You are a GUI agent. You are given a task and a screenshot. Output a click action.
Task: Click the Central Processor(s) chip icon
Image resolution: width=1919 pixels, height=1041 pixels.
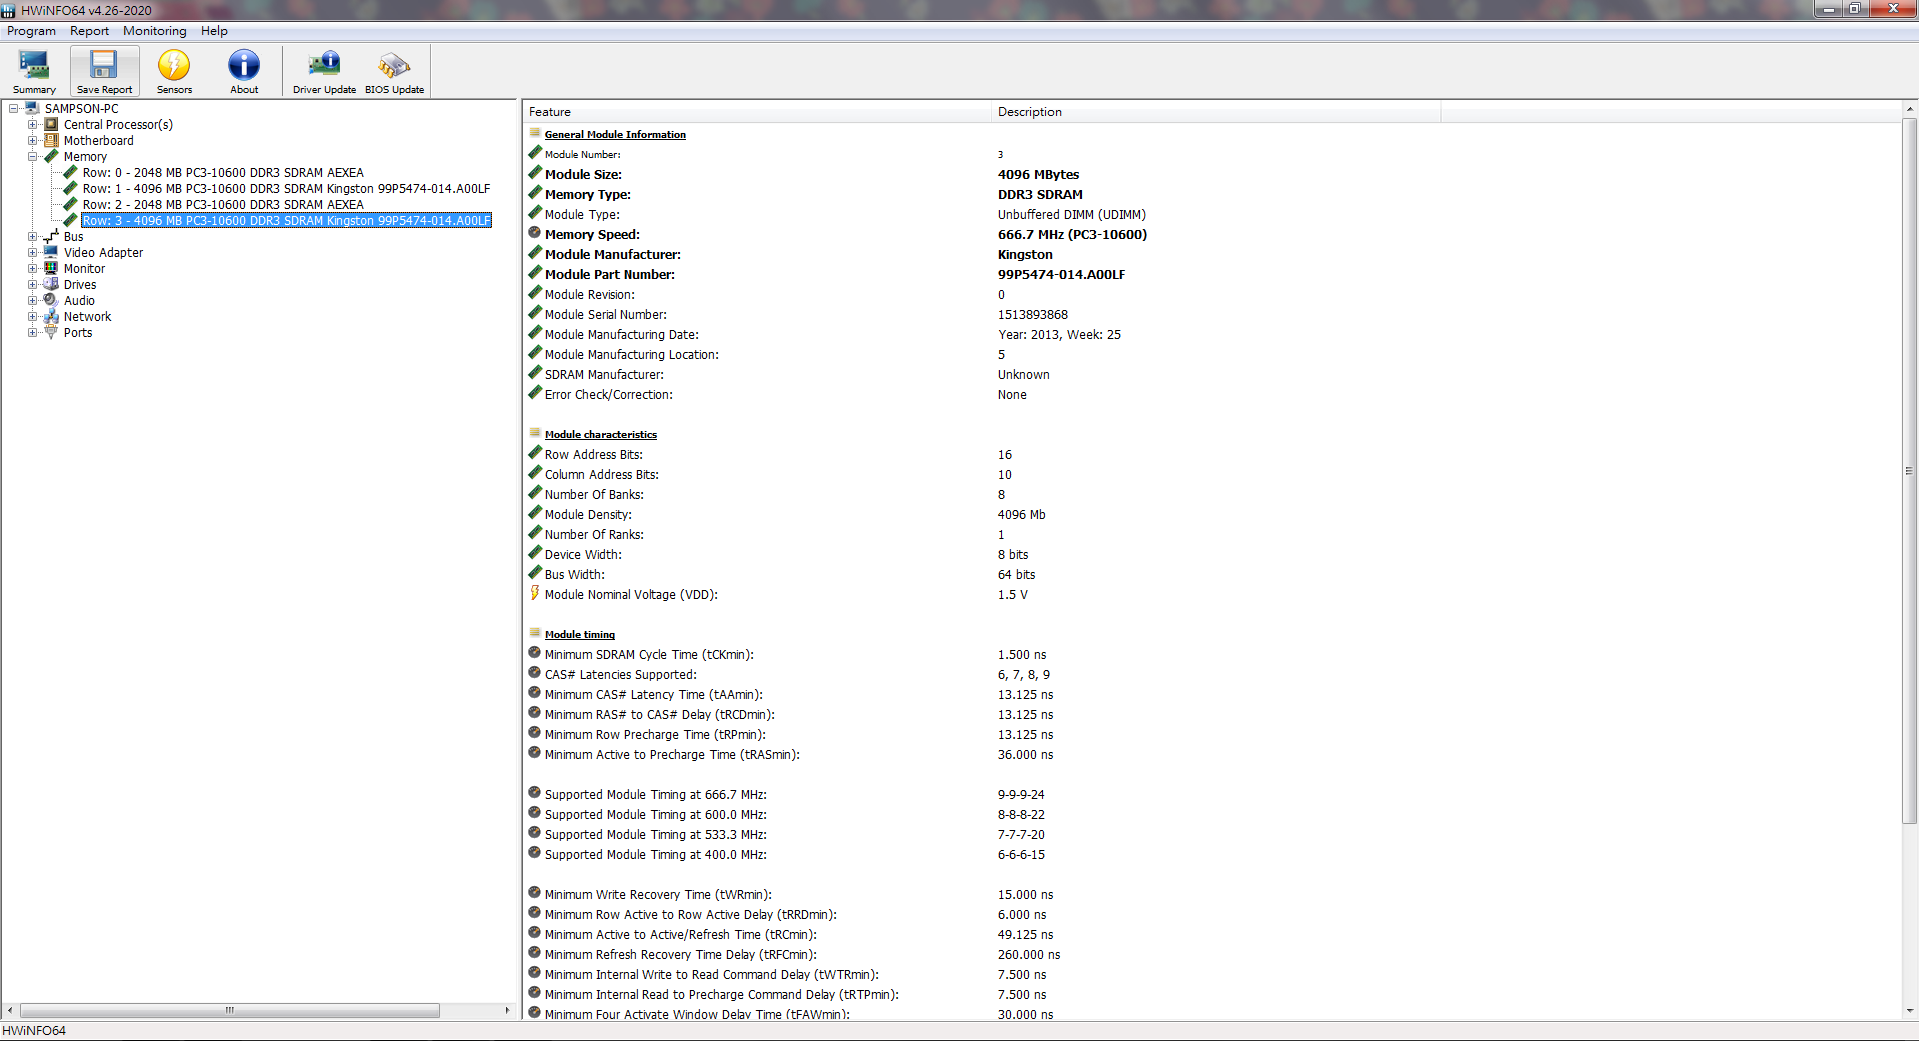click(51, 125)
